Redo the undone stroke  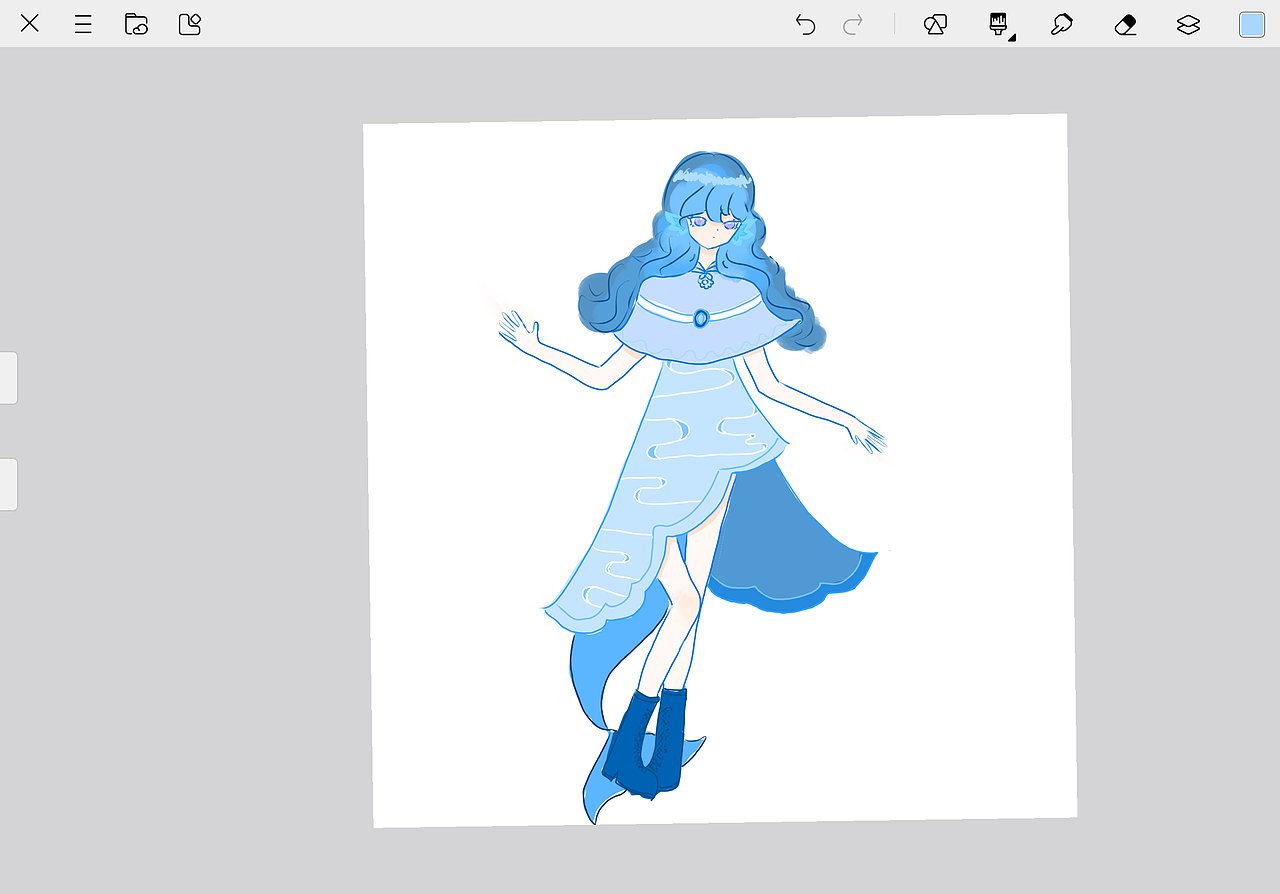point(853,24)
